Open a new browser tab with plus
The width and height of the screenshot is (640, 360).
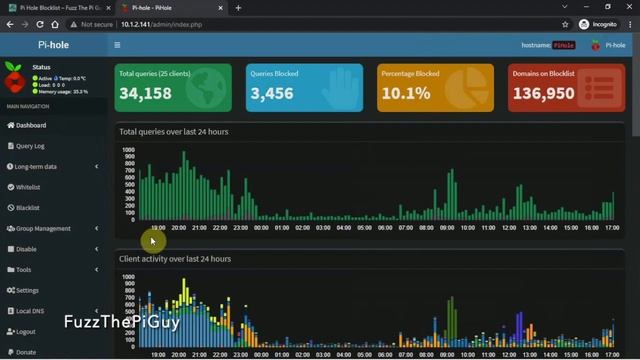tap(238, 8)
